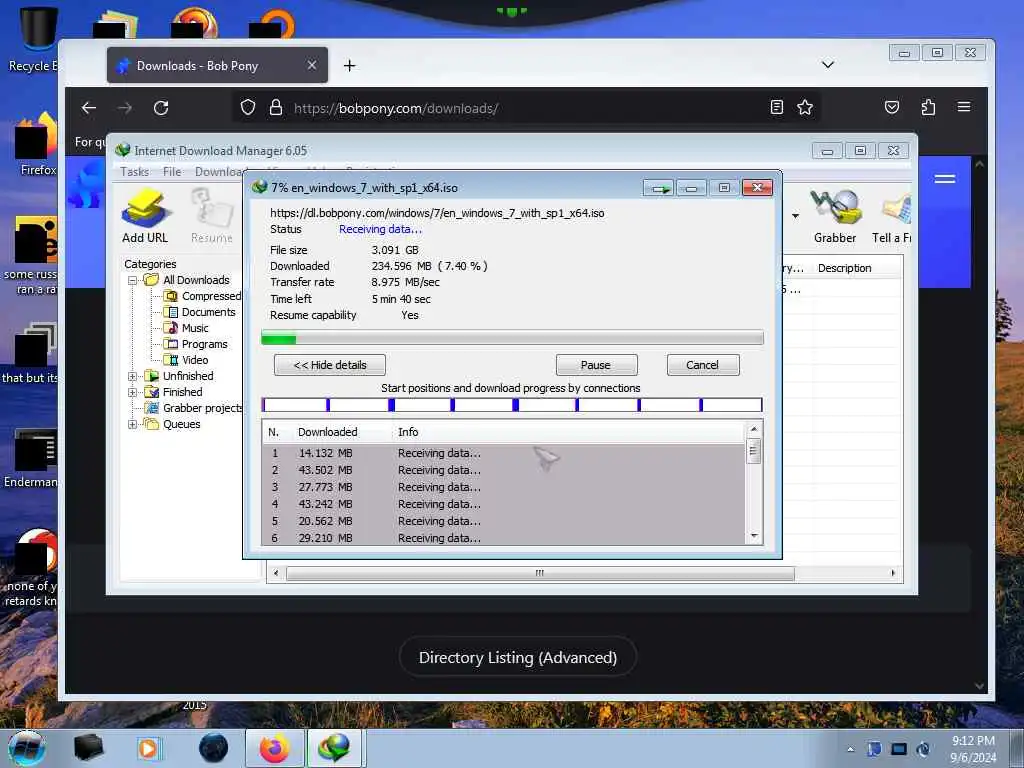Screen dimensions: 1024x768
Task: Click the tracking protection shield icon
Action: [x=248, y=107]
